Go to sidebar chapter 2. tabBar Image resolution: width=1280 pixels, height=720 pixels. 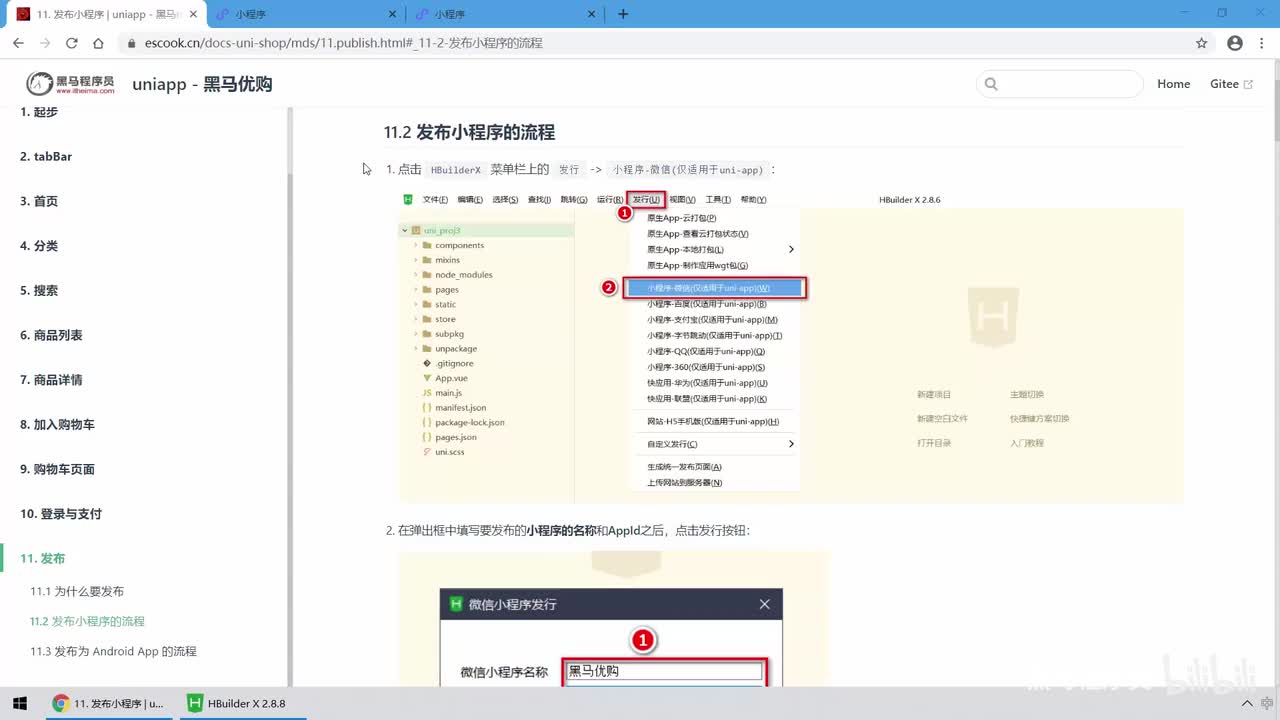pyautogui.click(x=46, y=156)
